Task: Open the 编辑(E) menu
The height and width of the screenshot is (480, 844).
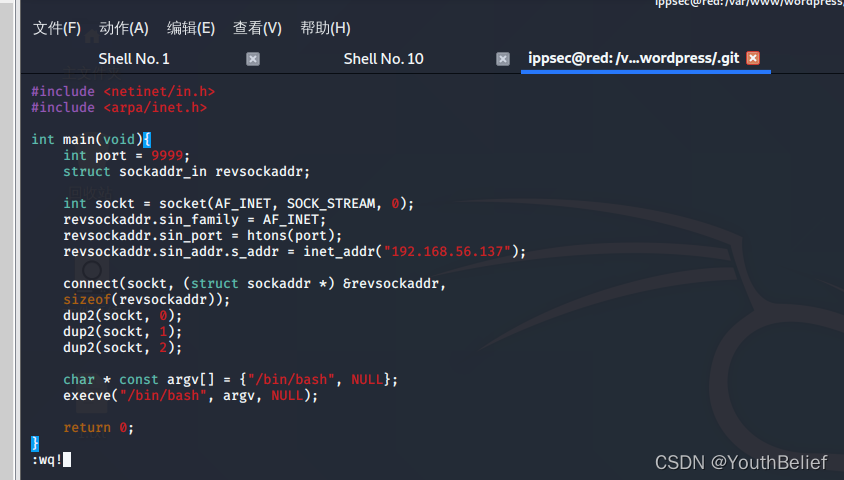Action: point(191,28)
